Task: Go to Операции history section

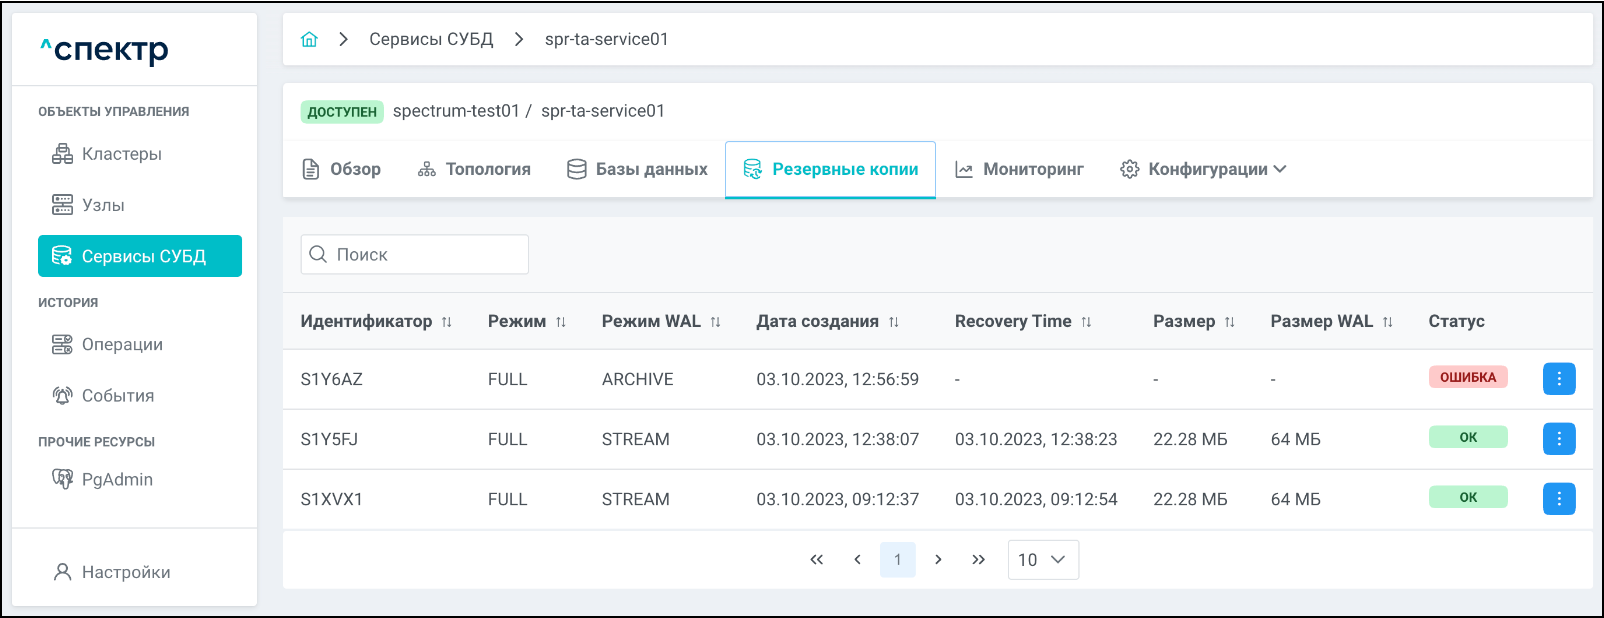Action: click(x=122, y=345)
